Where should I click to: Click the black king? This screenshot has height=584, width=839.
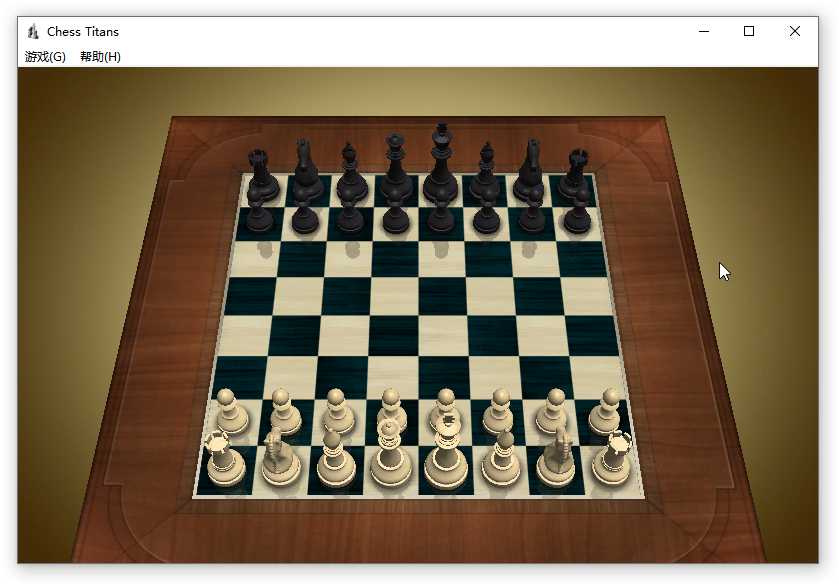click(x=441, y=161)
